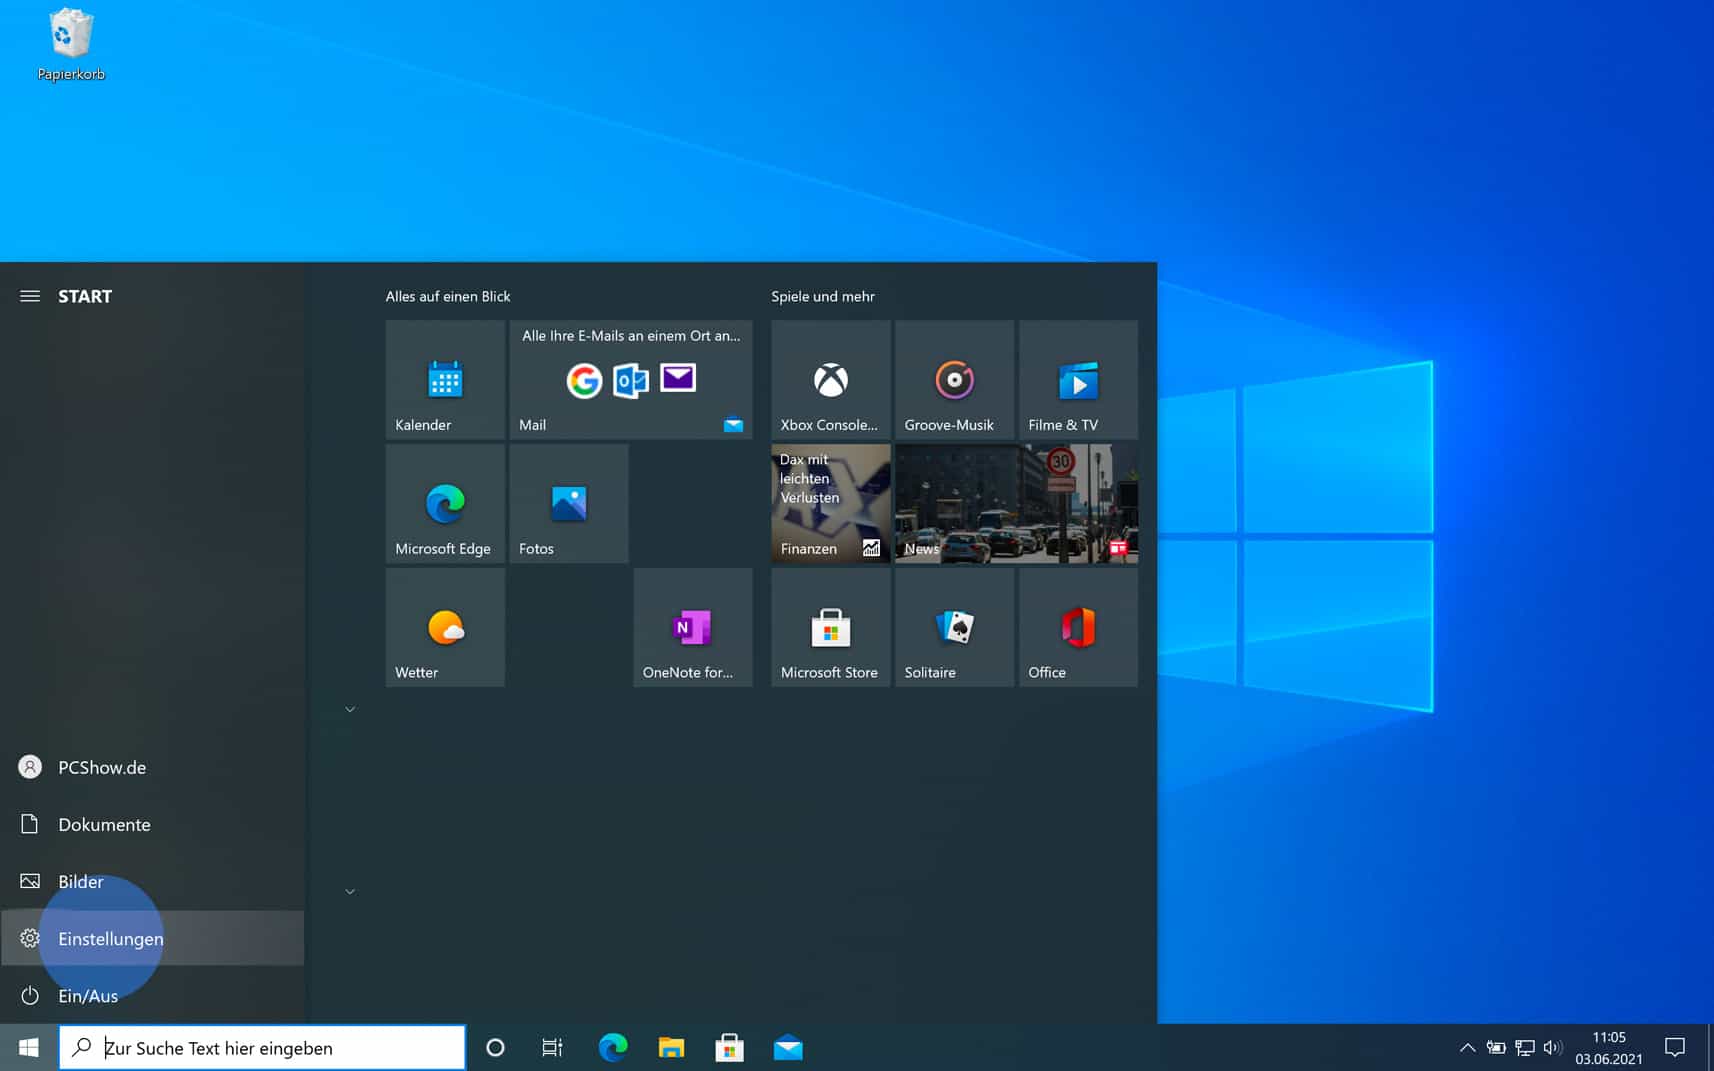The image size is (1714, 1071).
Task: Click the Windows Start button
Action: coord(29,1047)
